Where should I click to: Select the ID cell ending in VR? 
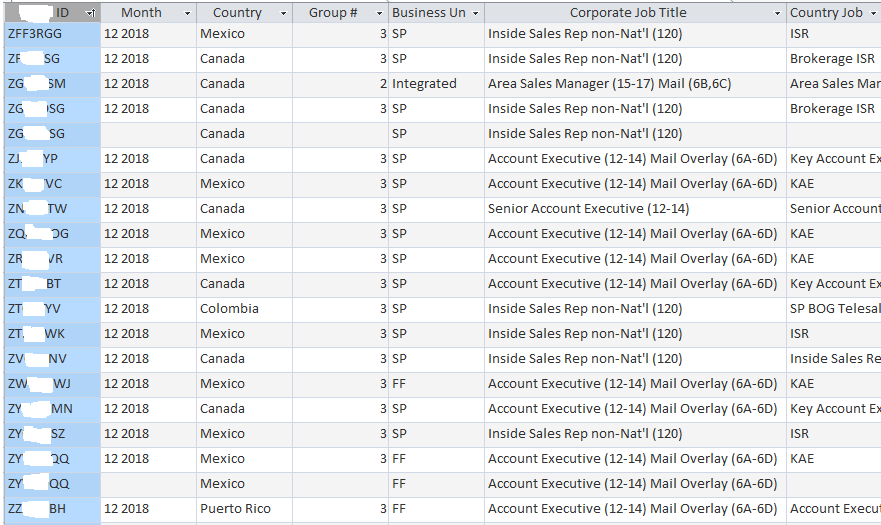52,259
